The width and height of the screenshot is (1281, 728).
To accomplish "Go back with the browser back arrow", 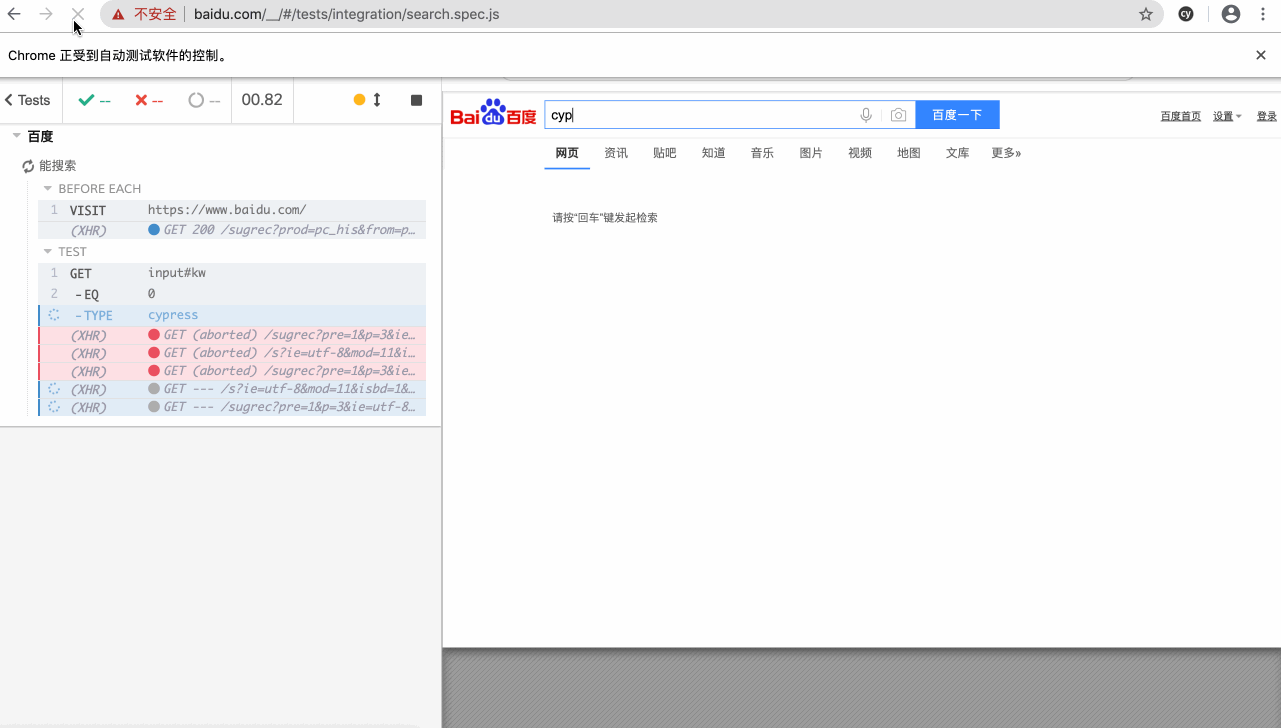I will pos(14,14).
